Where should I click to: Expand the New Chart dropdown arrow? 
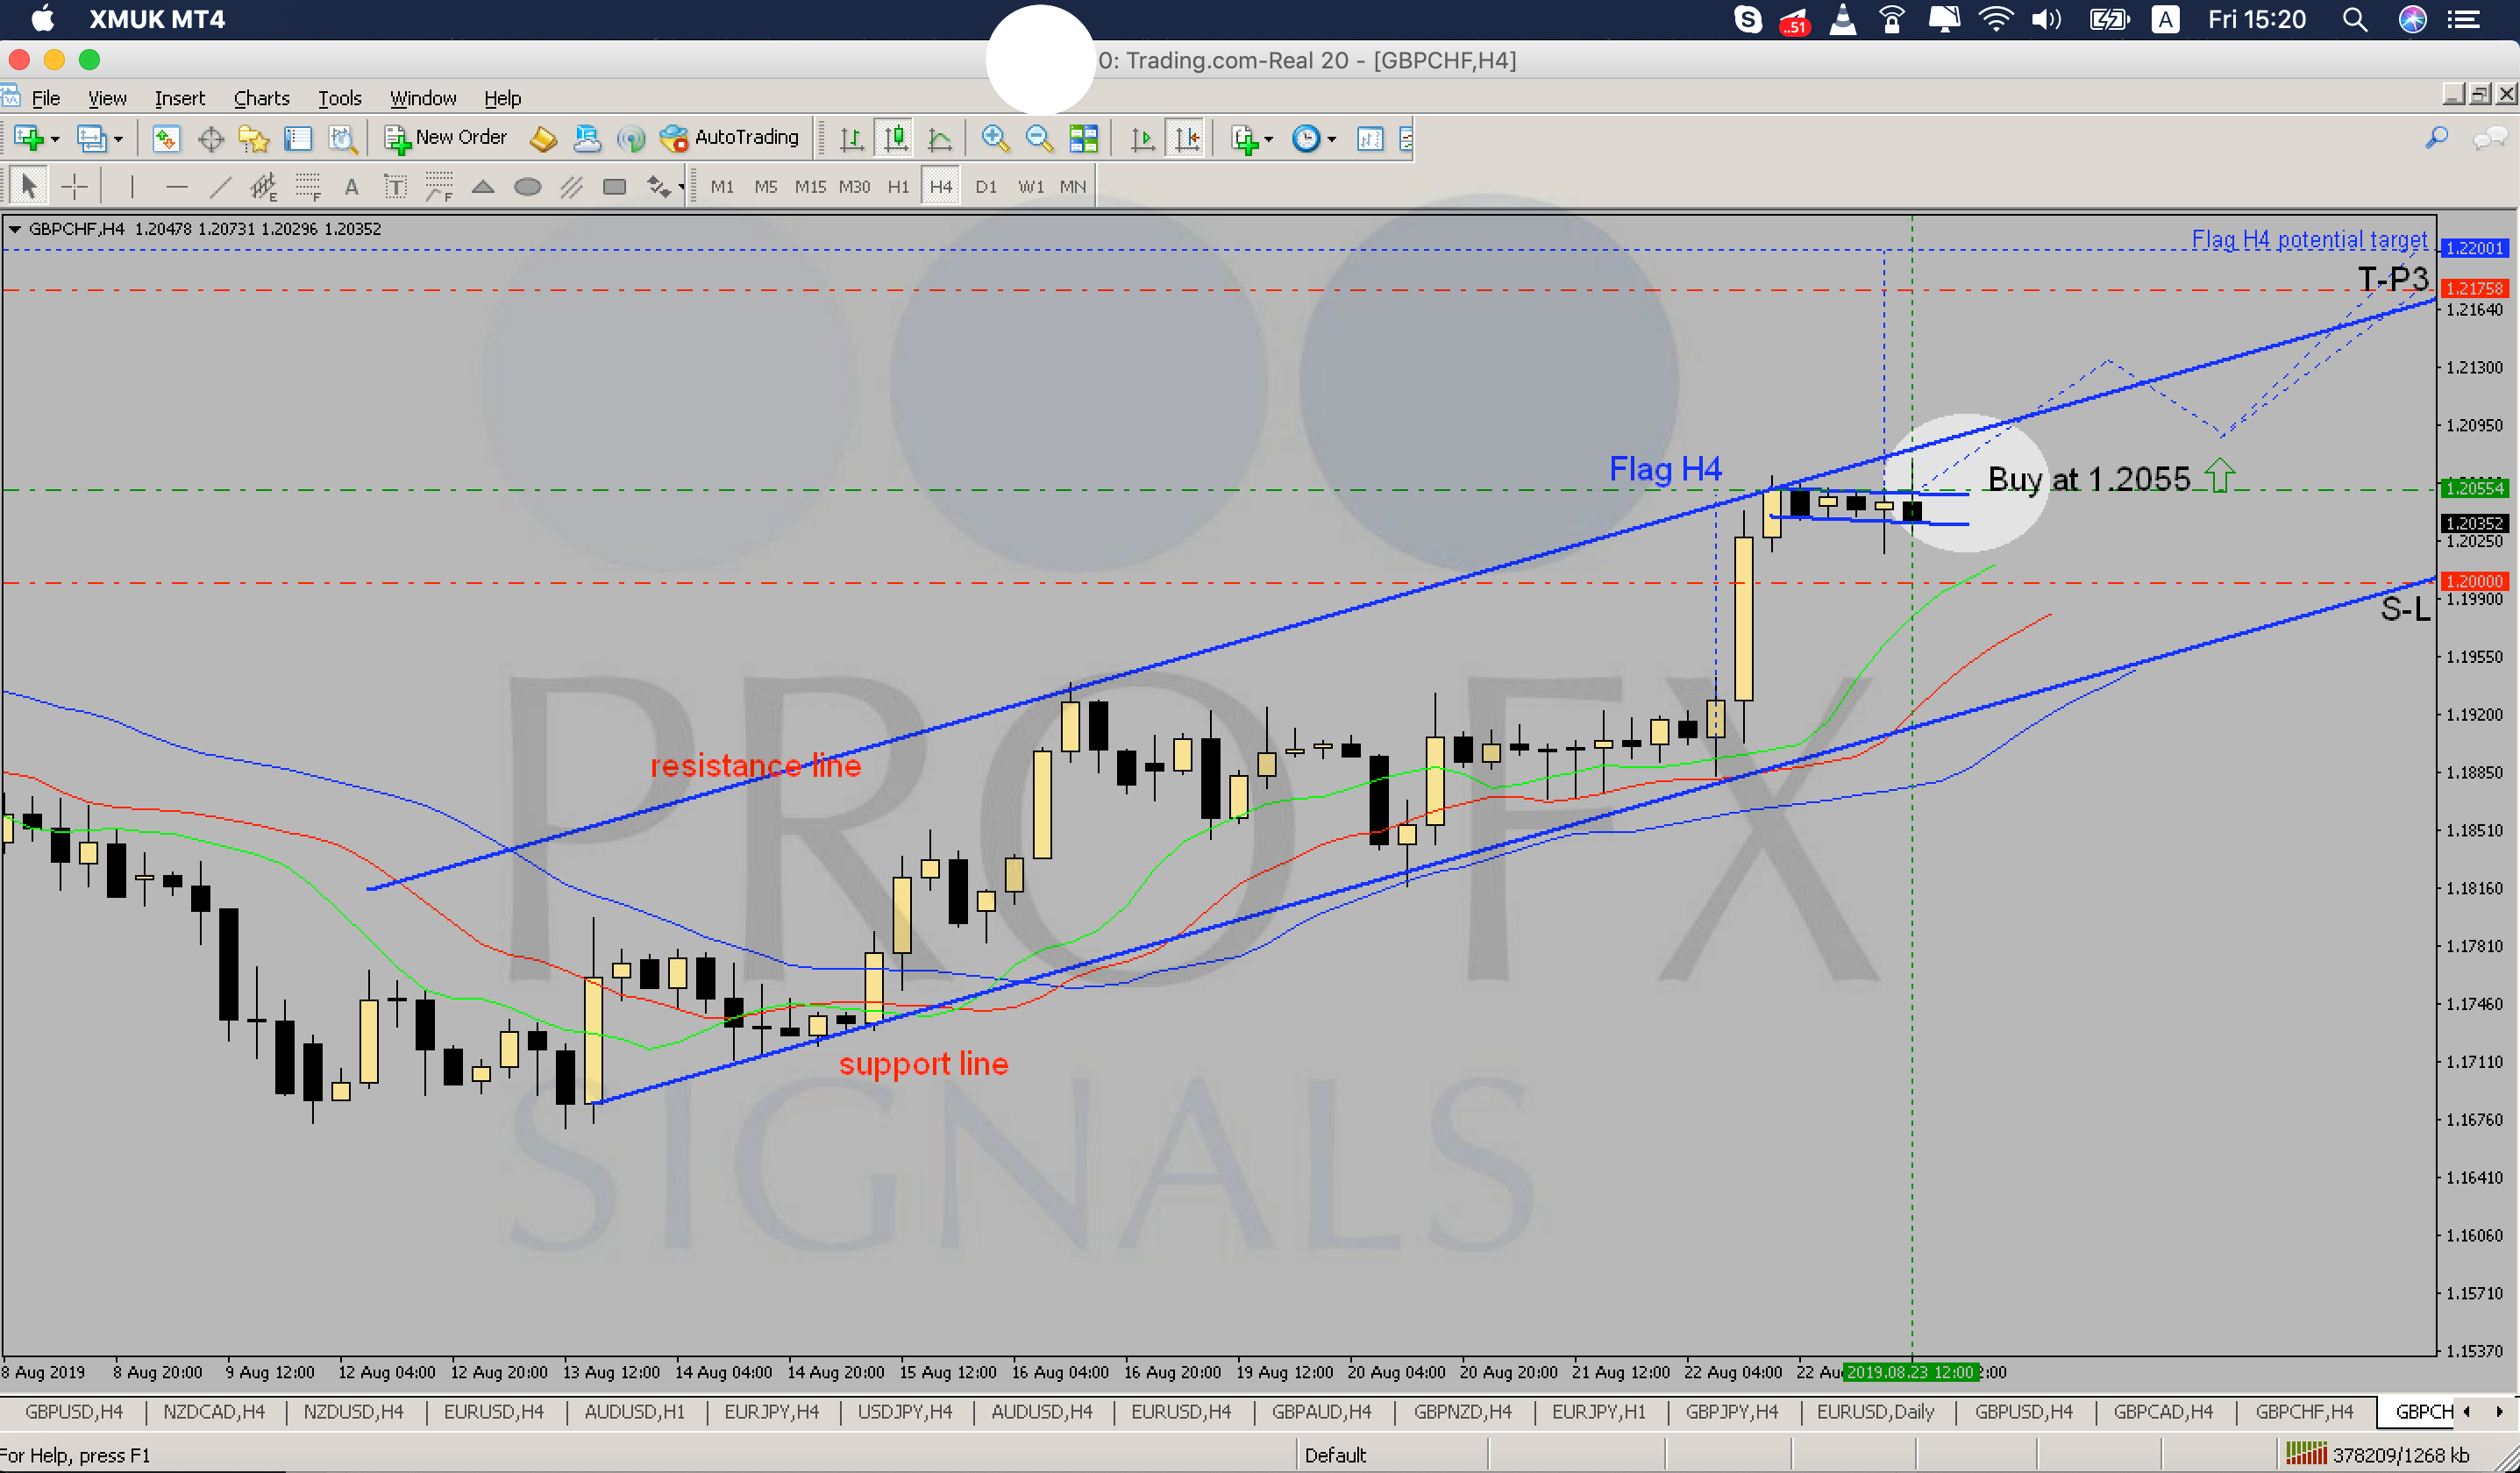click(x=55, y=139)
